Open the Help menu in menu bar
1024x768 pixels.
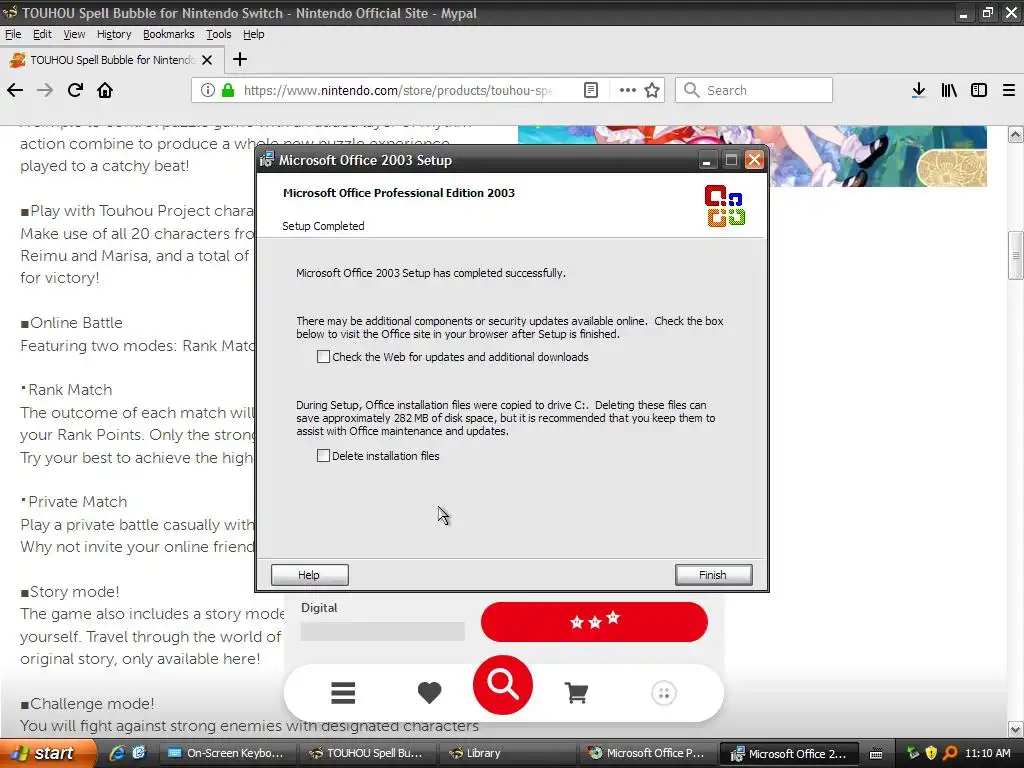pyautogui.click(x=253, y=34)
